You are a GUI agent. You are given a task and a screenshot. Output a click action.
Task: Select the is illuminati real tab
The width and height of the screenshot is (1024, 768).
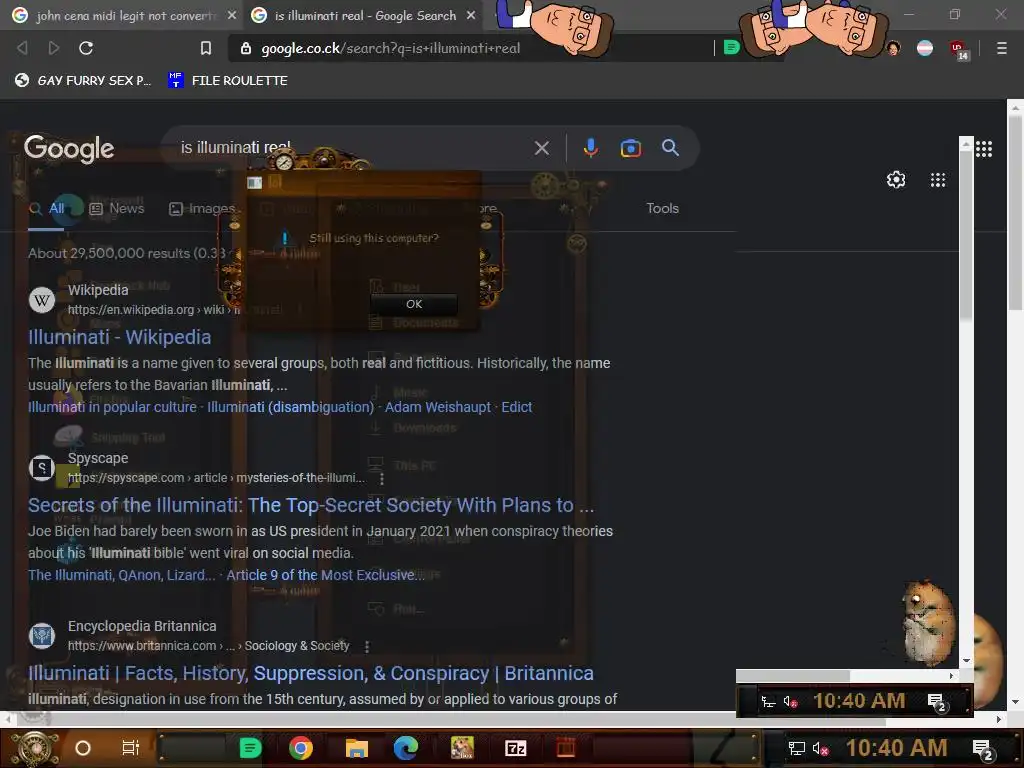364,15
